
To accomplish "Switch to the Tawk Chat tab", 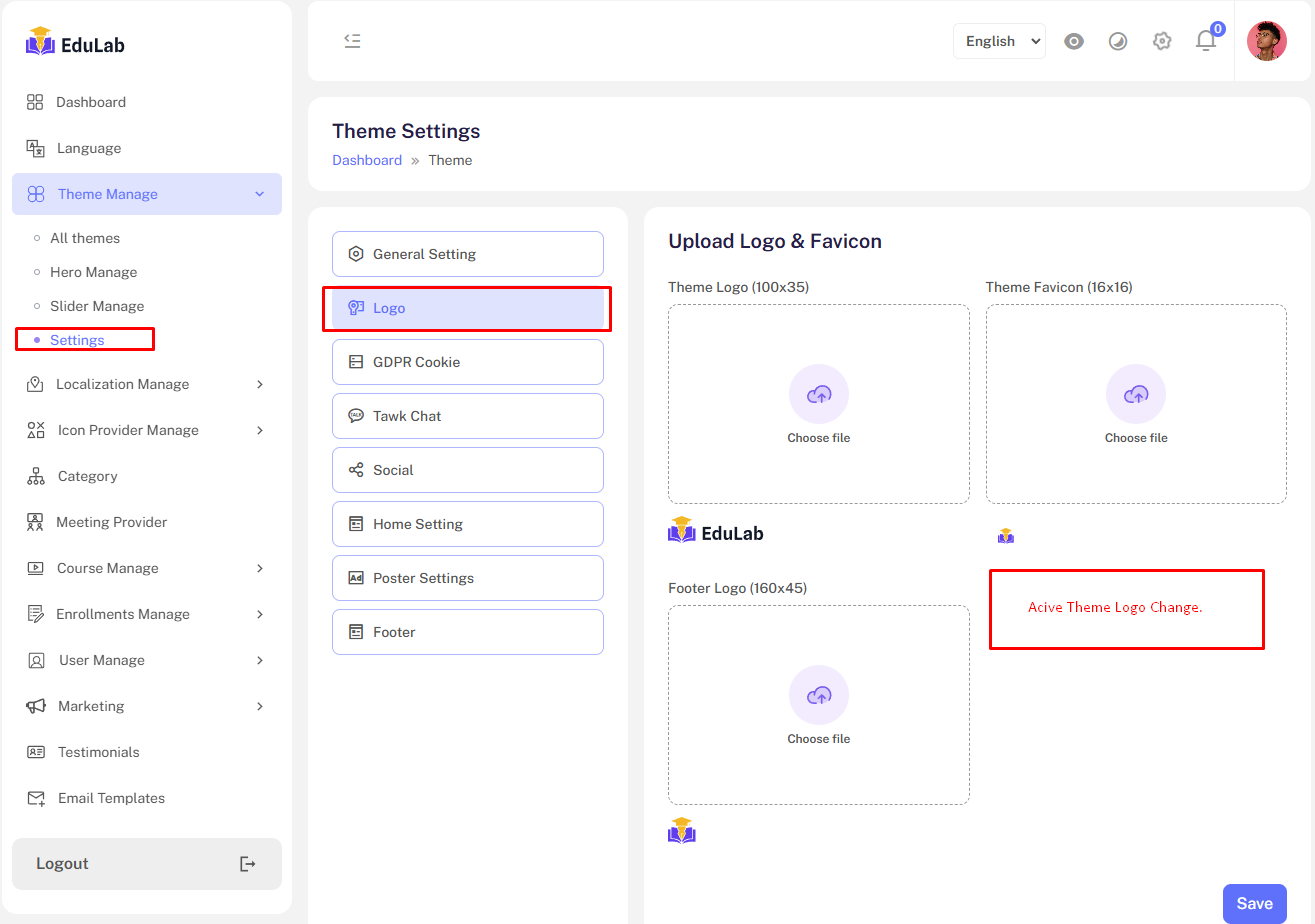I will pyautogui.click(x=467, y=416).
